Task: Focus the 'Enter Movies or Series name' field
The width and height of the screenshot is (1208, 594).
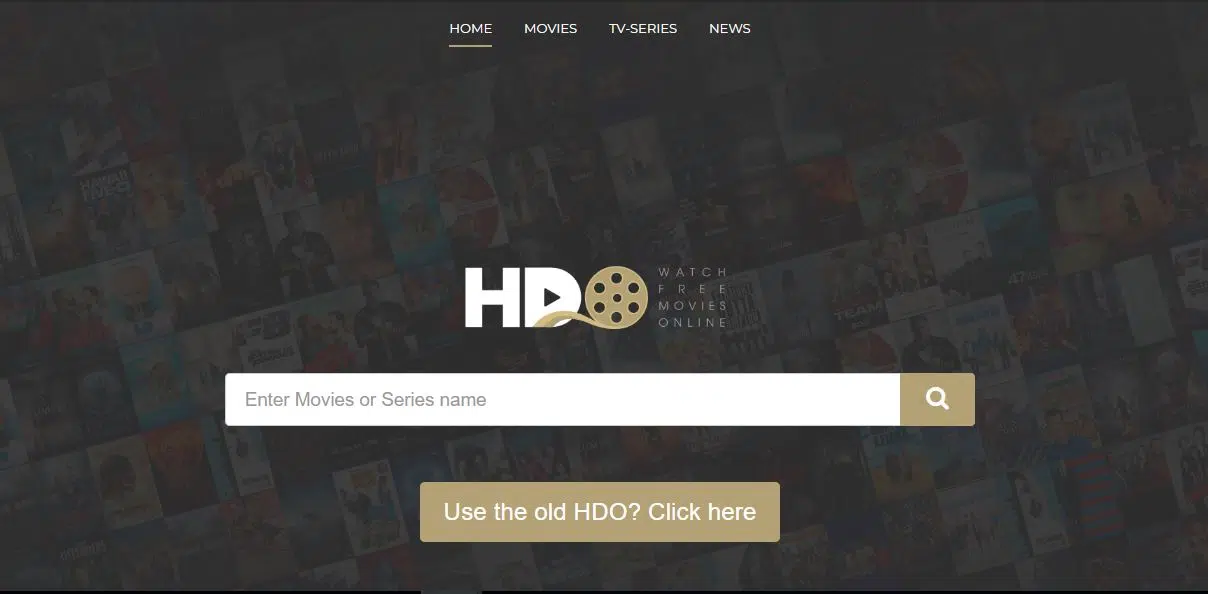Action: [562, 399]
